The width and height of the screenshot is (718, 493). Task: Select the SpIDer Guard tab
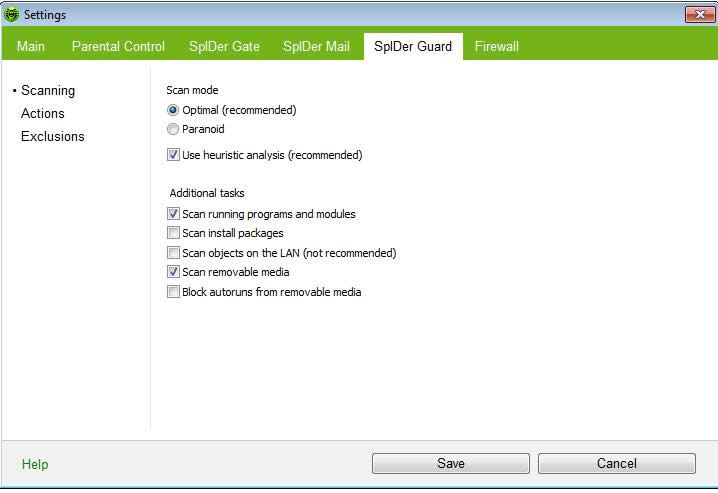[413, 46]
